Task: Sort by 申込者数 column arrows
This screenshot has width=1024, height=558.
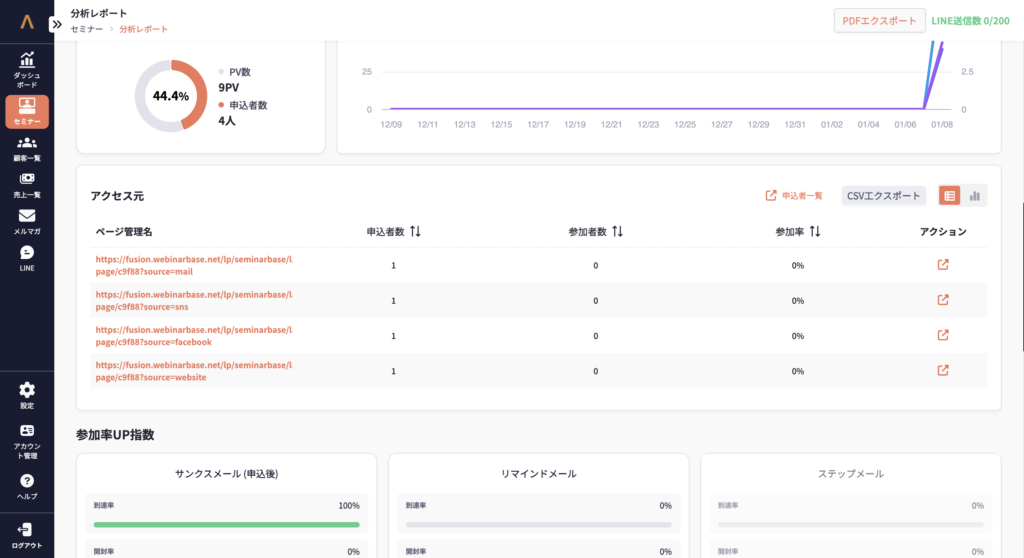Action: [415, 231]
